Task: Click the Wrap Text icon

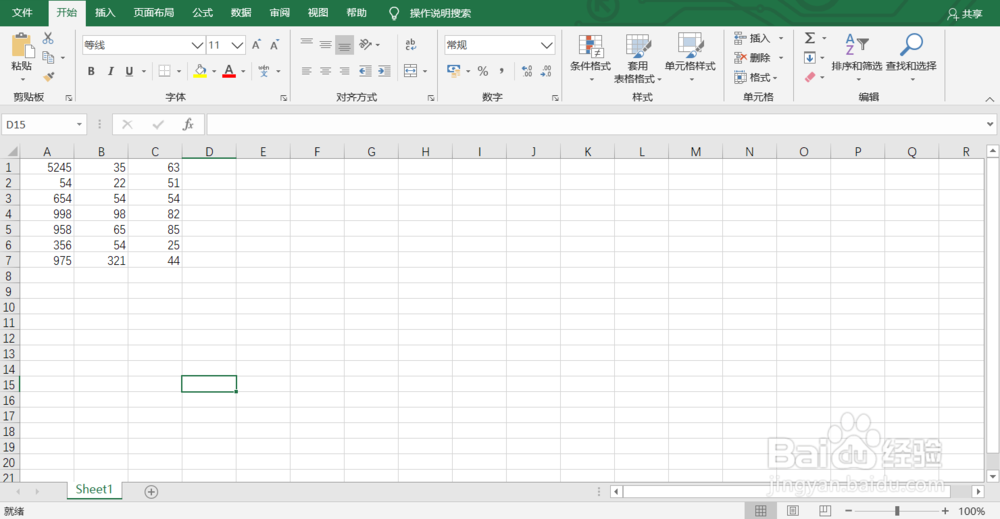Action: click(x=411, y=45)
